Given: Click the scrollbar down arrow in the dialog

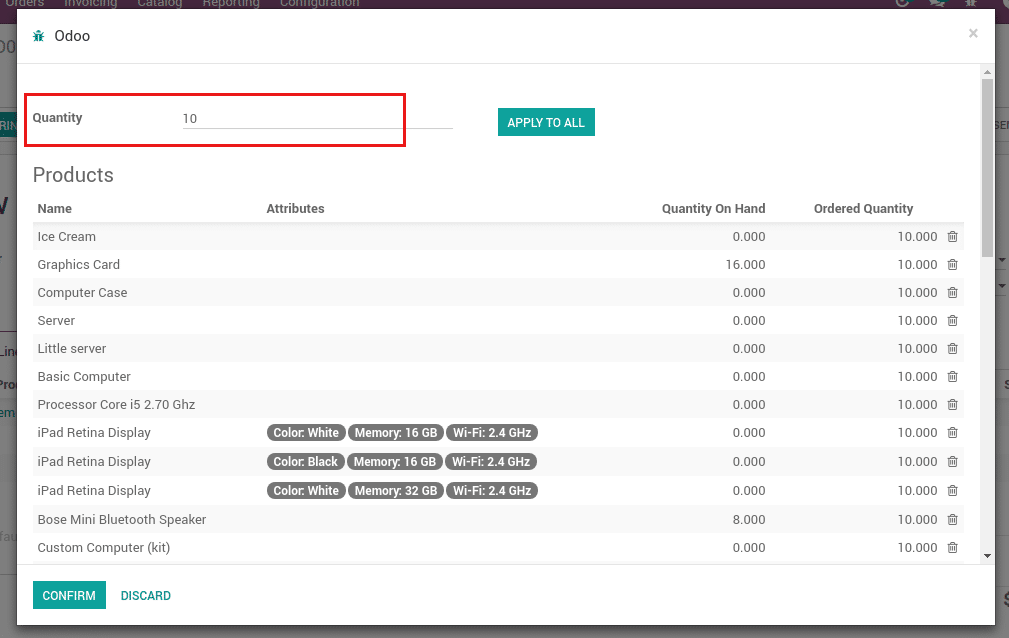Looking at the screenshot, I should (x=987, y=556).
